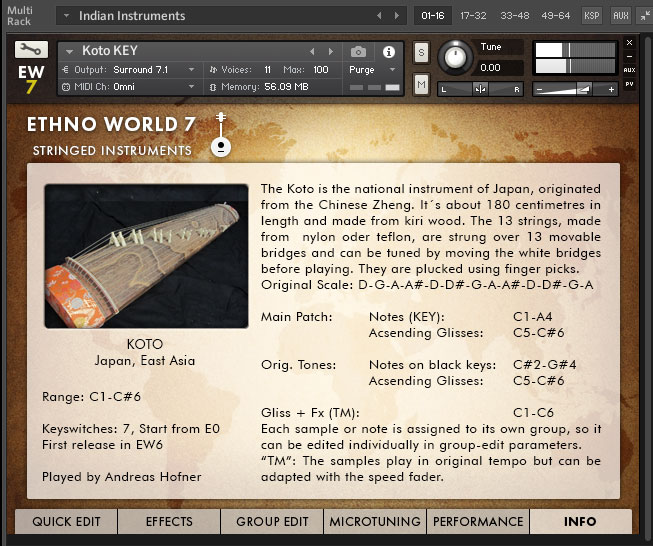Screen dimensions: 653x546
Task: Decrease volume with the minus sign
Action: click(539, 90)
